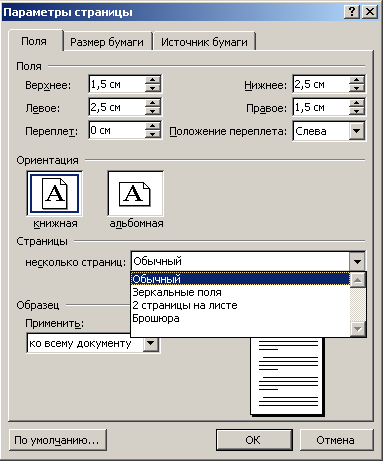Decrease the Нижнее margin value
Image resolution: width=384 pixels, height=461 pixels.
coord(357,88)
